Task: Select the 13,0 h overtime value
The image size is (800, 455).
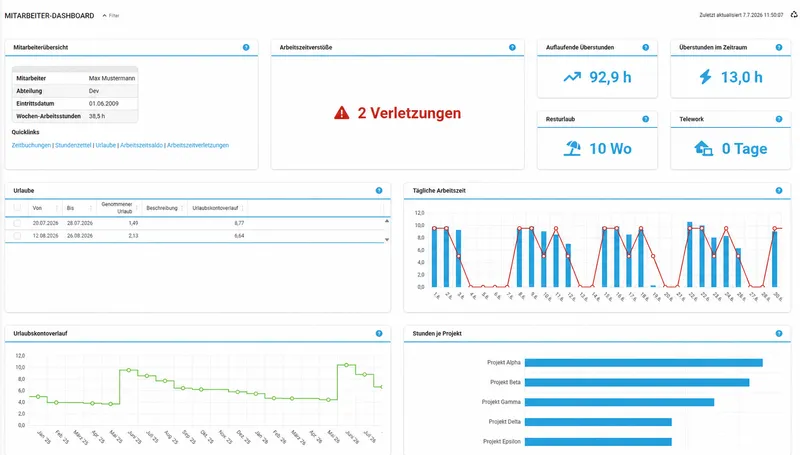Action: click(x=741, y=77)
